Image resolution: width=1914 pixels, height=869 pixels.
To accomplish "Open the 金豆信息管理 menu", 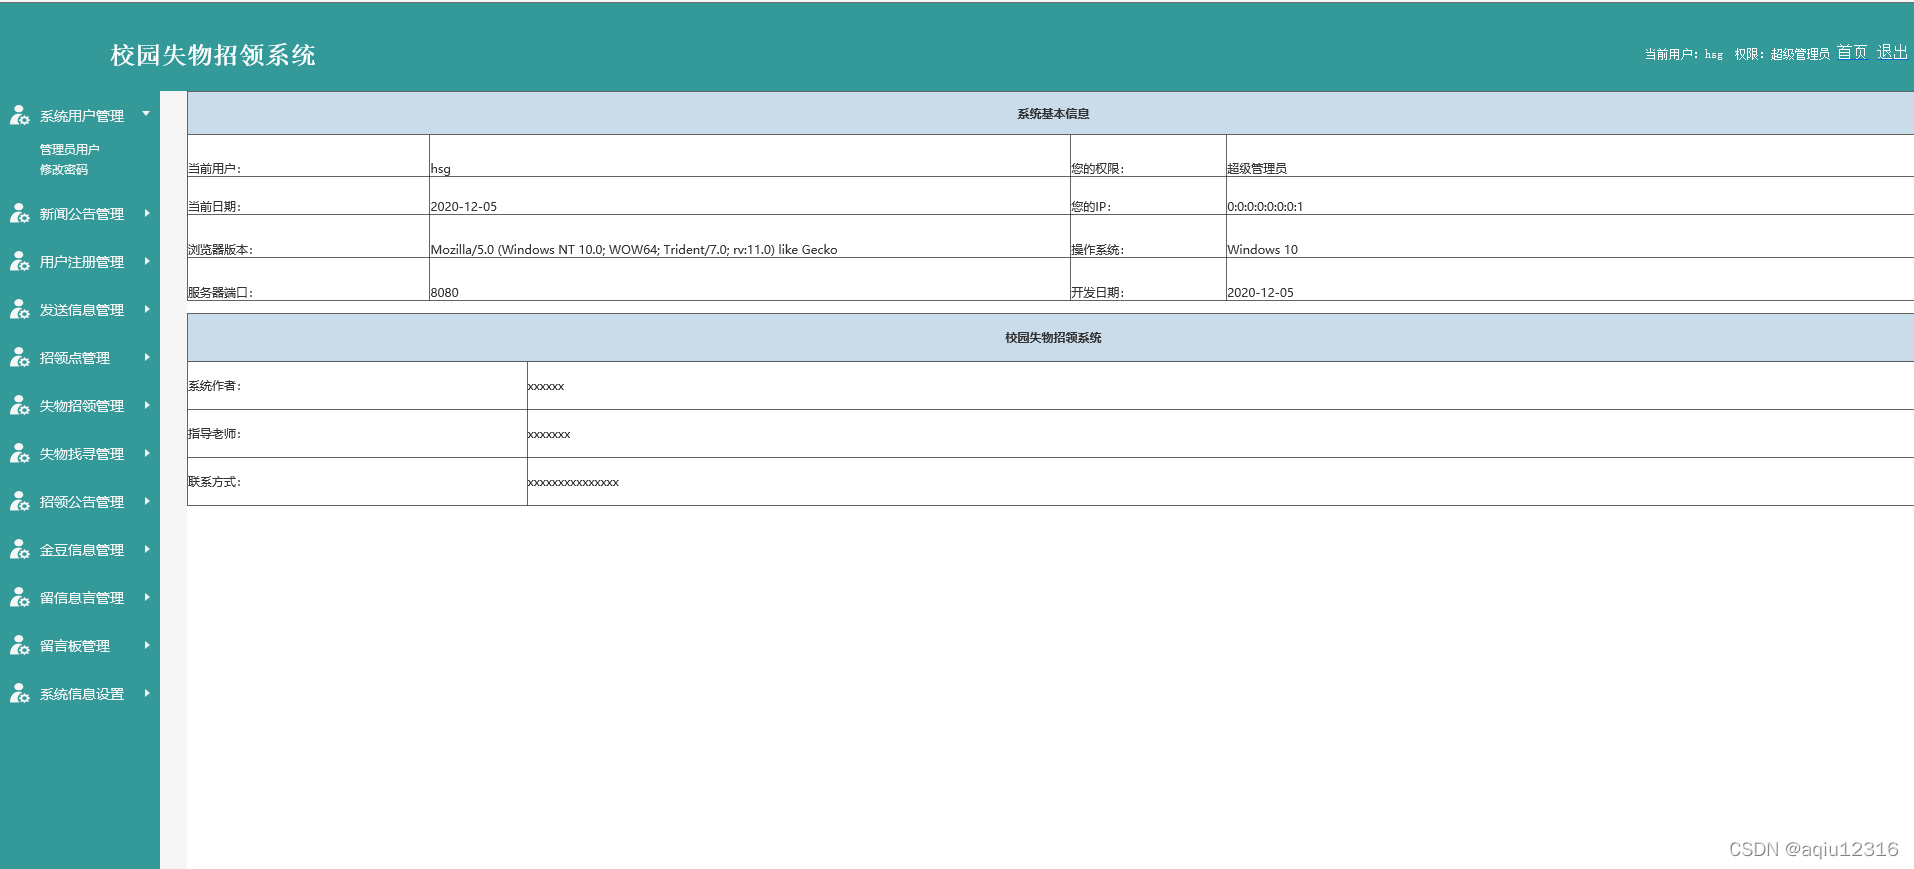I will click(82, 550).
